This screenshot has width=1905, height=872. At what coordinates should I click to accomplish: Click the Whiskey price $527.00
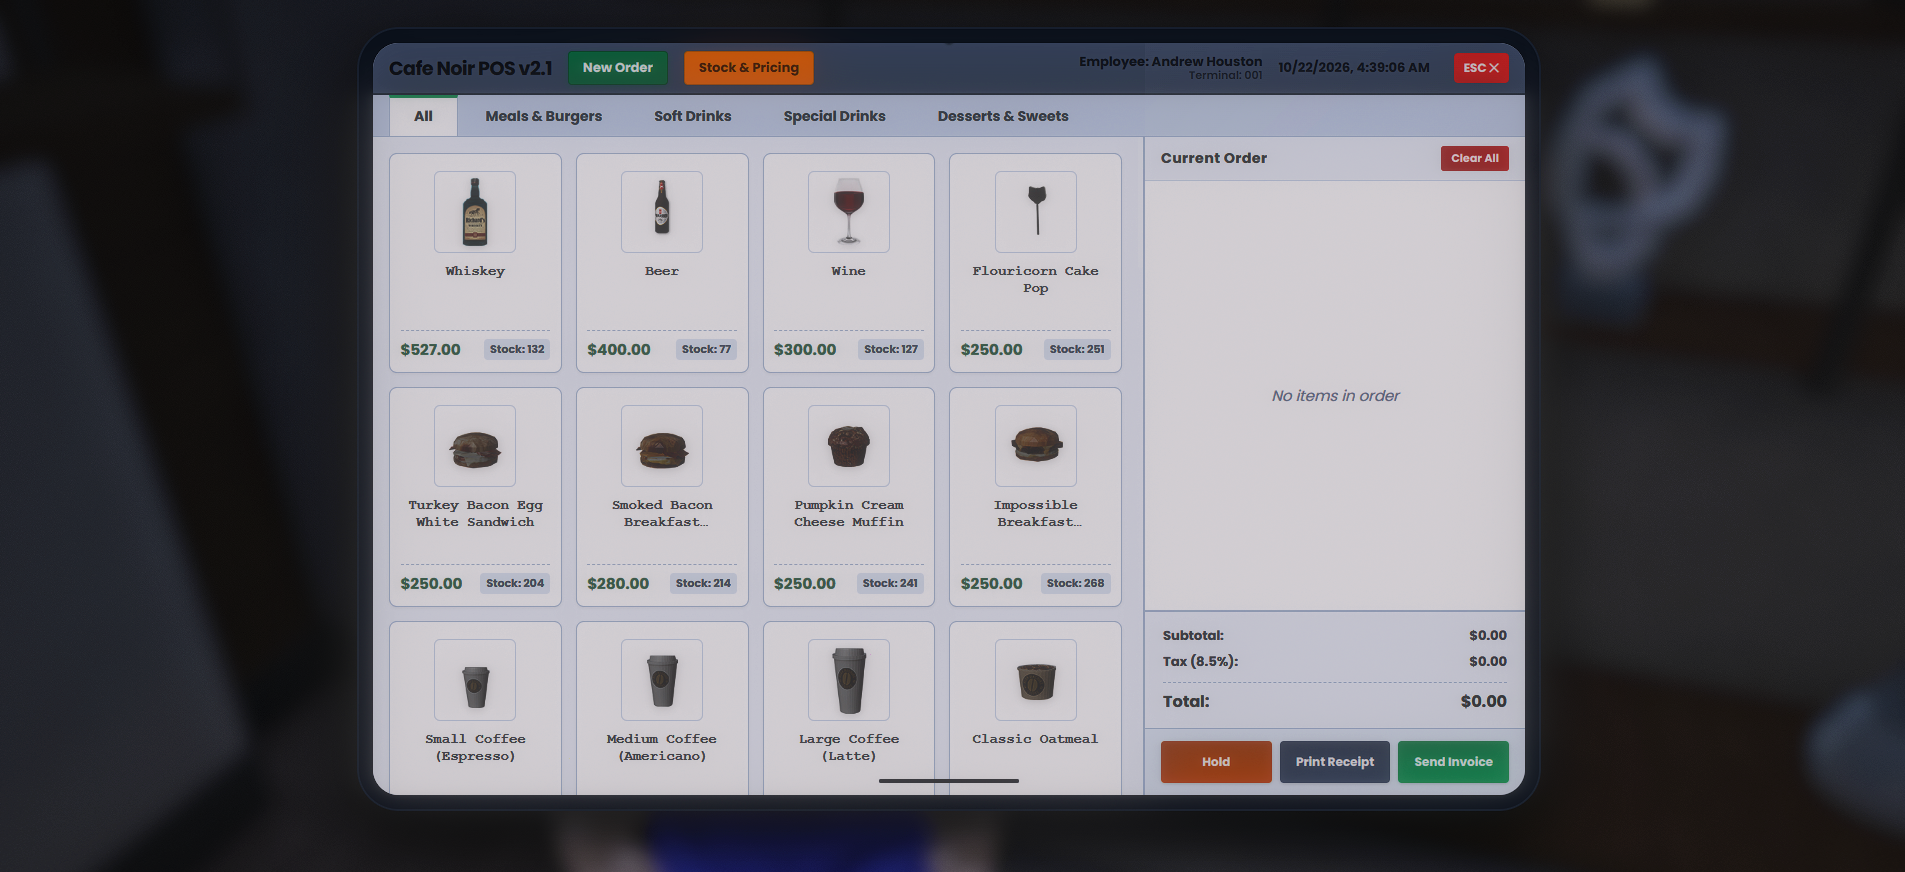(431, 350)
